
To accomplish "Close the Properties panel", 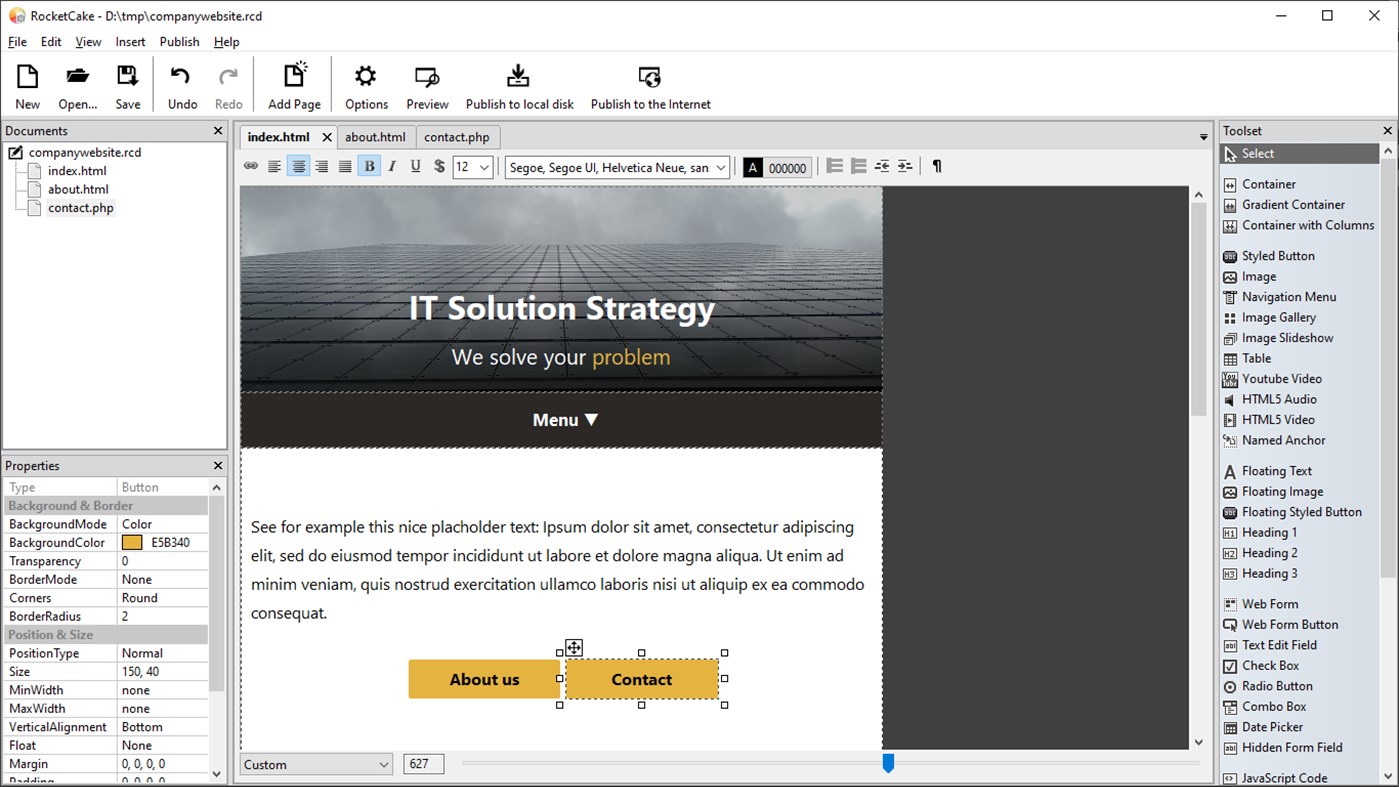I will (218, 466).
